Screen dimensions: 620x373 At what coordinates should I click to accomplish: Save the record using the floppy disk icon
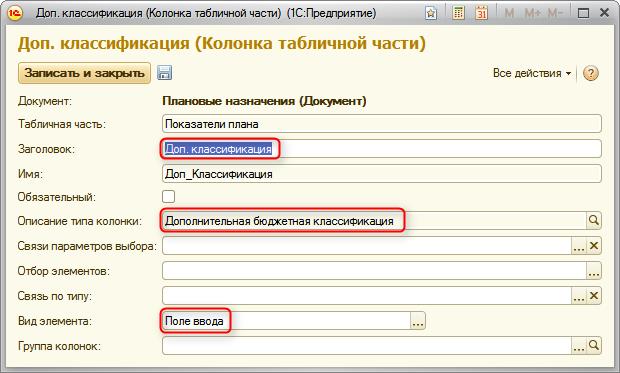point(164,73)
